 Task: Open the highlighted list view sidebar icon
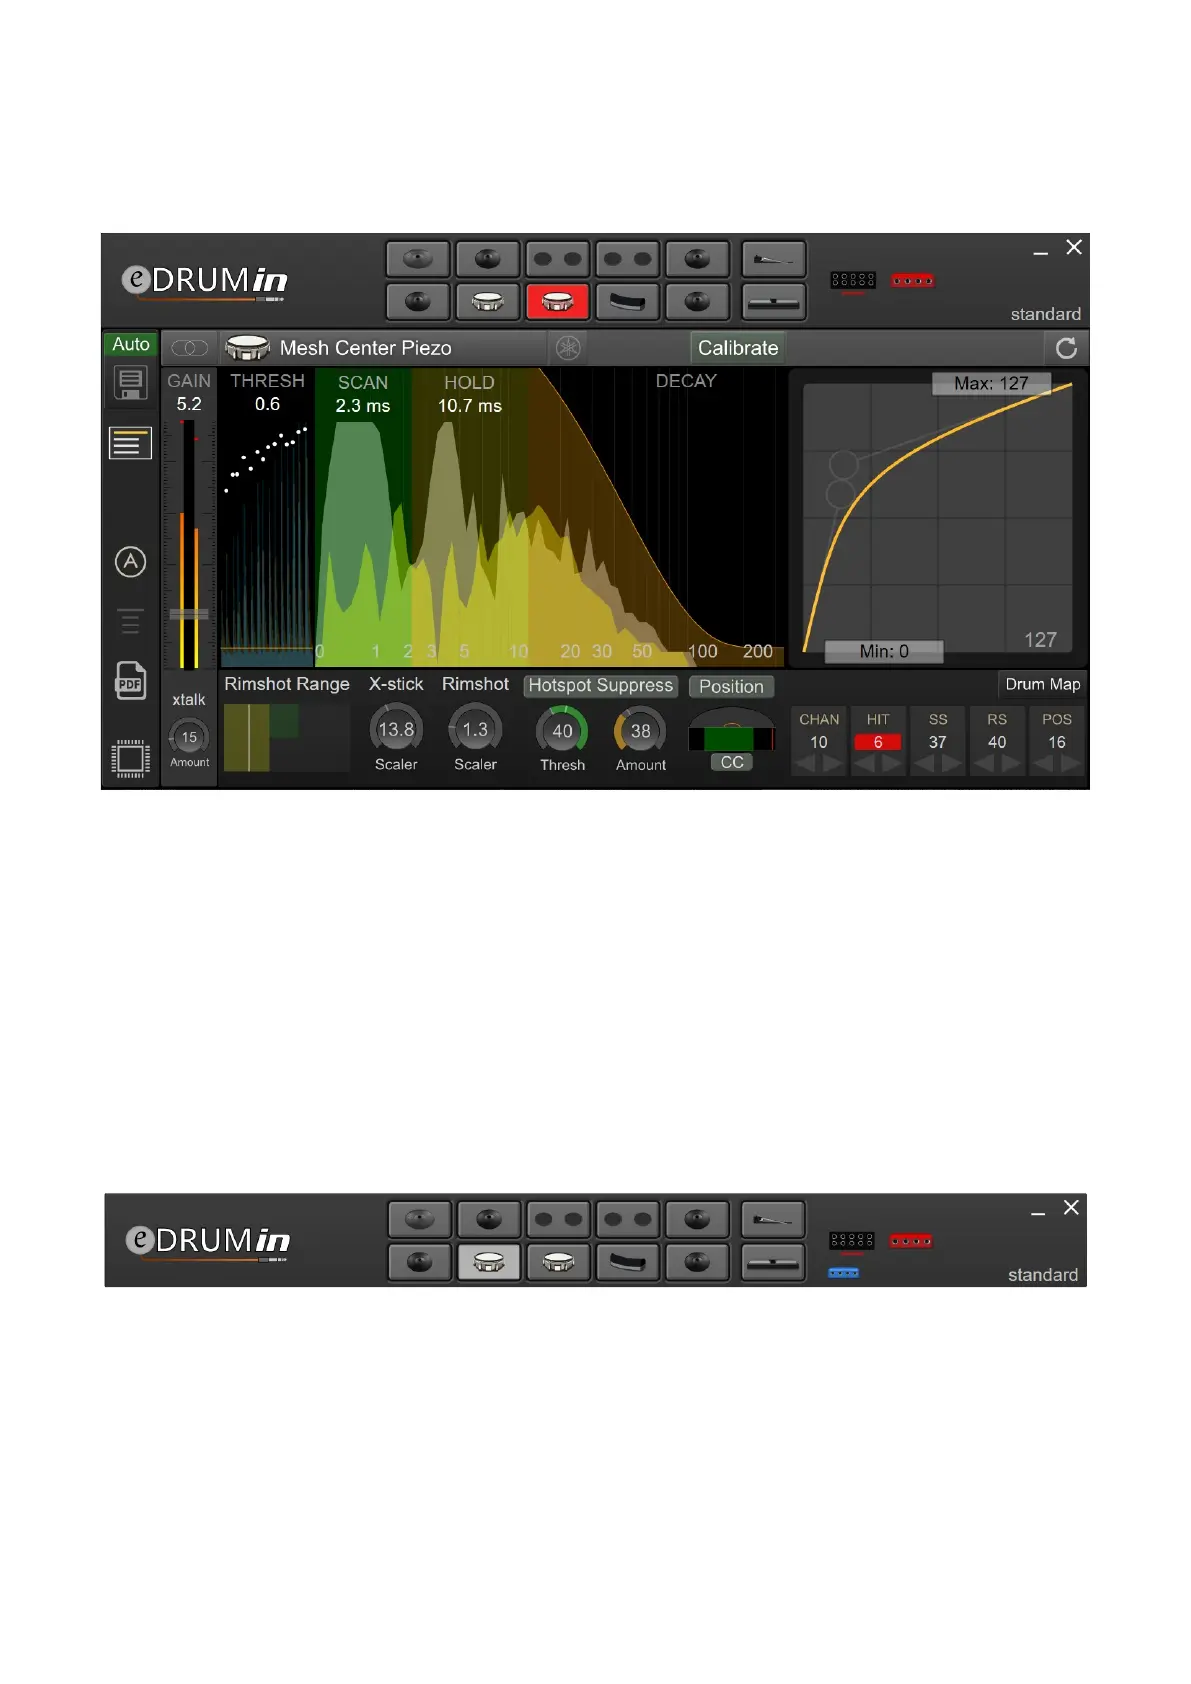pyautogui.click(x=130, y=443)
